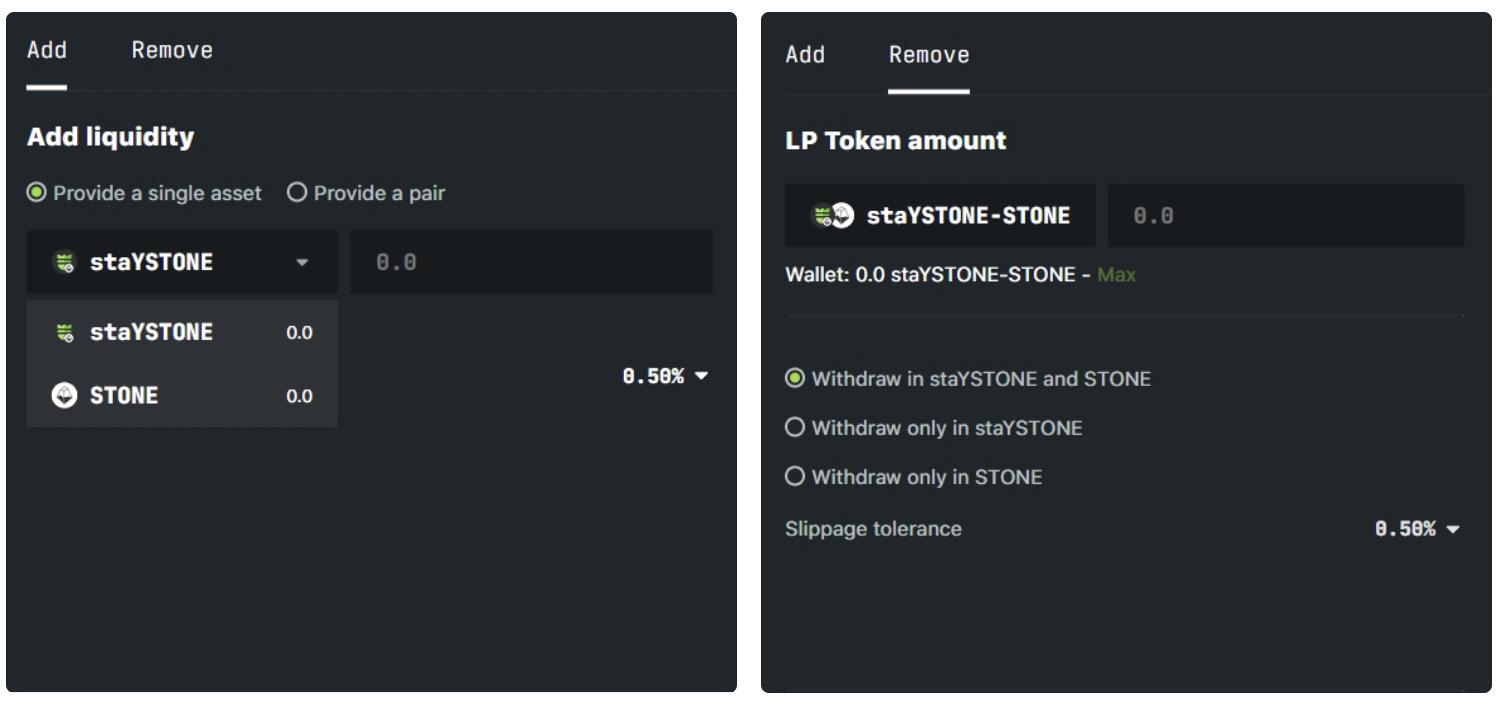Click the LP Token amount input field

pos(1285,216)
